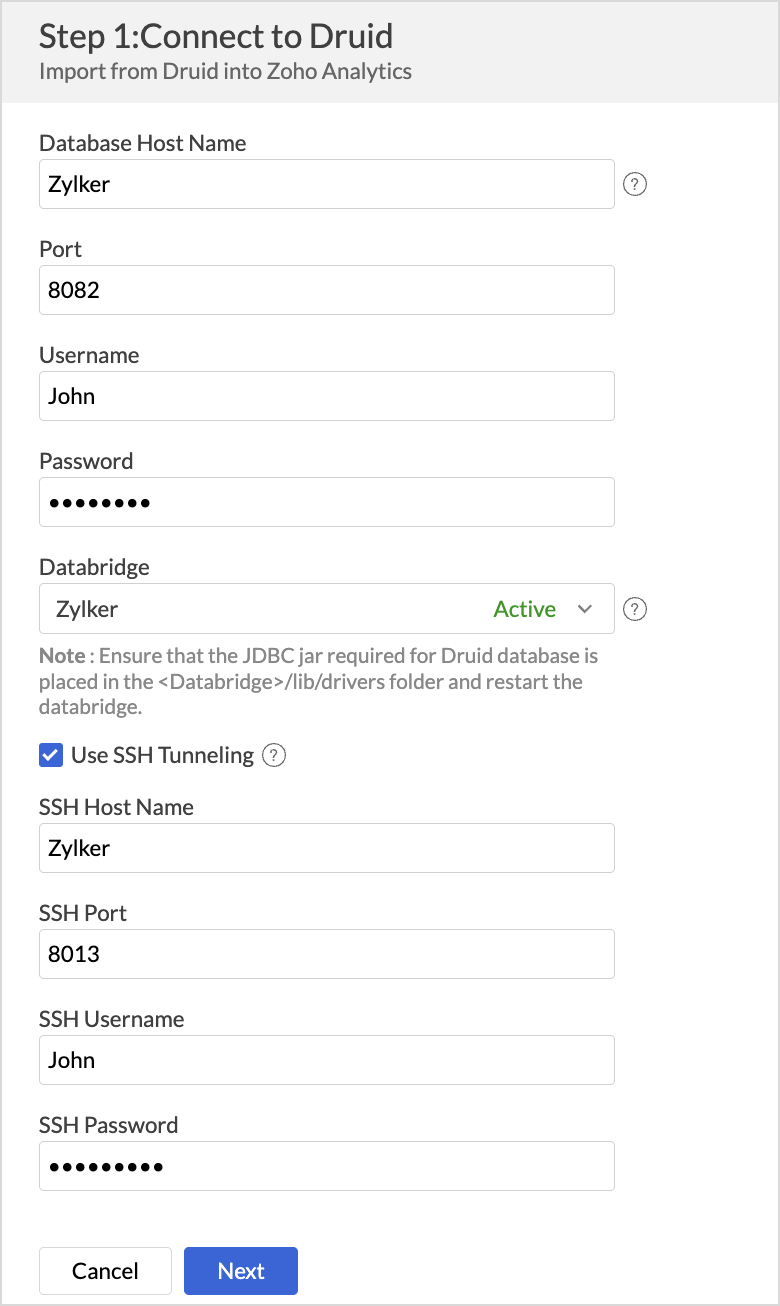This screenshot has height=1306, width=780.
Task: Click help icon beside Database Host Name
Action: coord(635,185)
